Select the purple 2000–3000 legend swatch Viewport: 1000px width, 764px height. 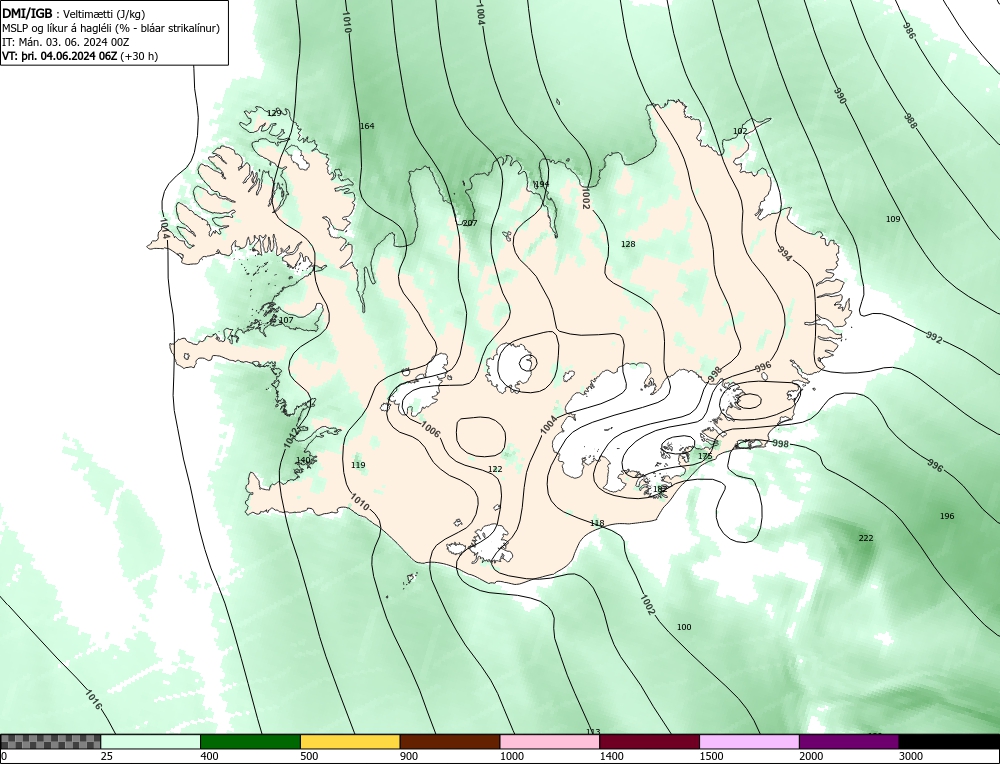point(849,742)
